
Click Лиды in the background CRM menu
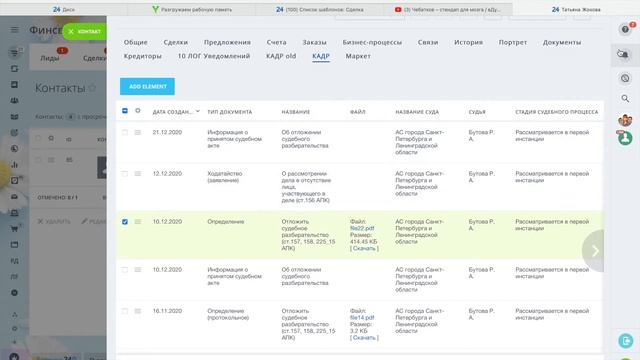coord(50,58)
